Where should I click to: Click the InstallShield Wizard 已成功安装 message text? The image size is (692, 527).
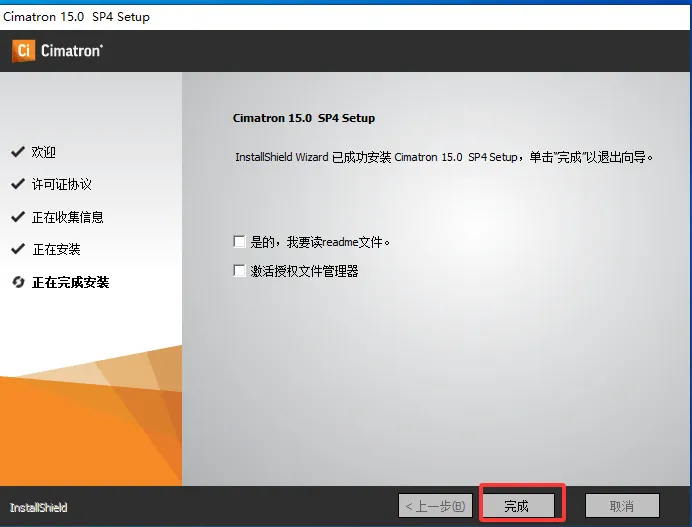pyautogui.click(x=444, y=157)
